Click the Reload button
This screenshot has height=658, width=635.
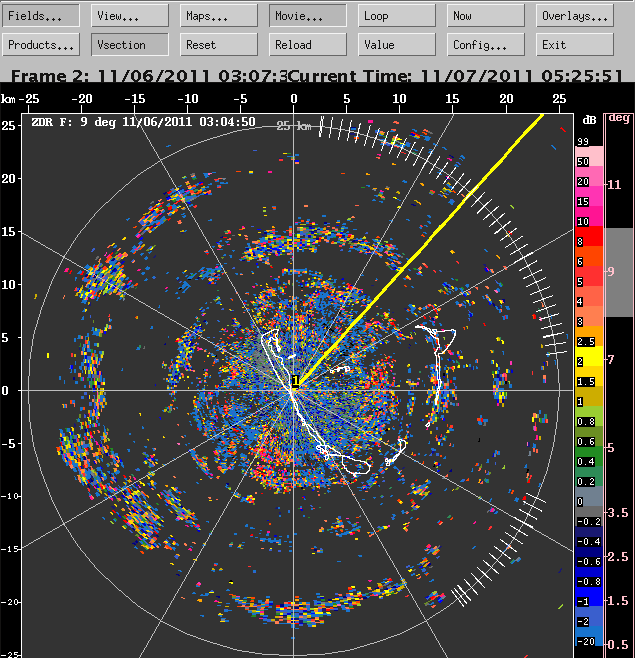[x=308, y=44]
